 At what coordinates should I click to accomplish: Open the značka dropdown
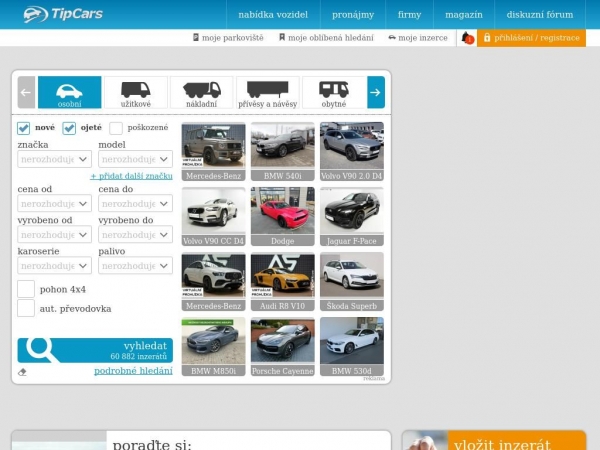coord(54,159)
